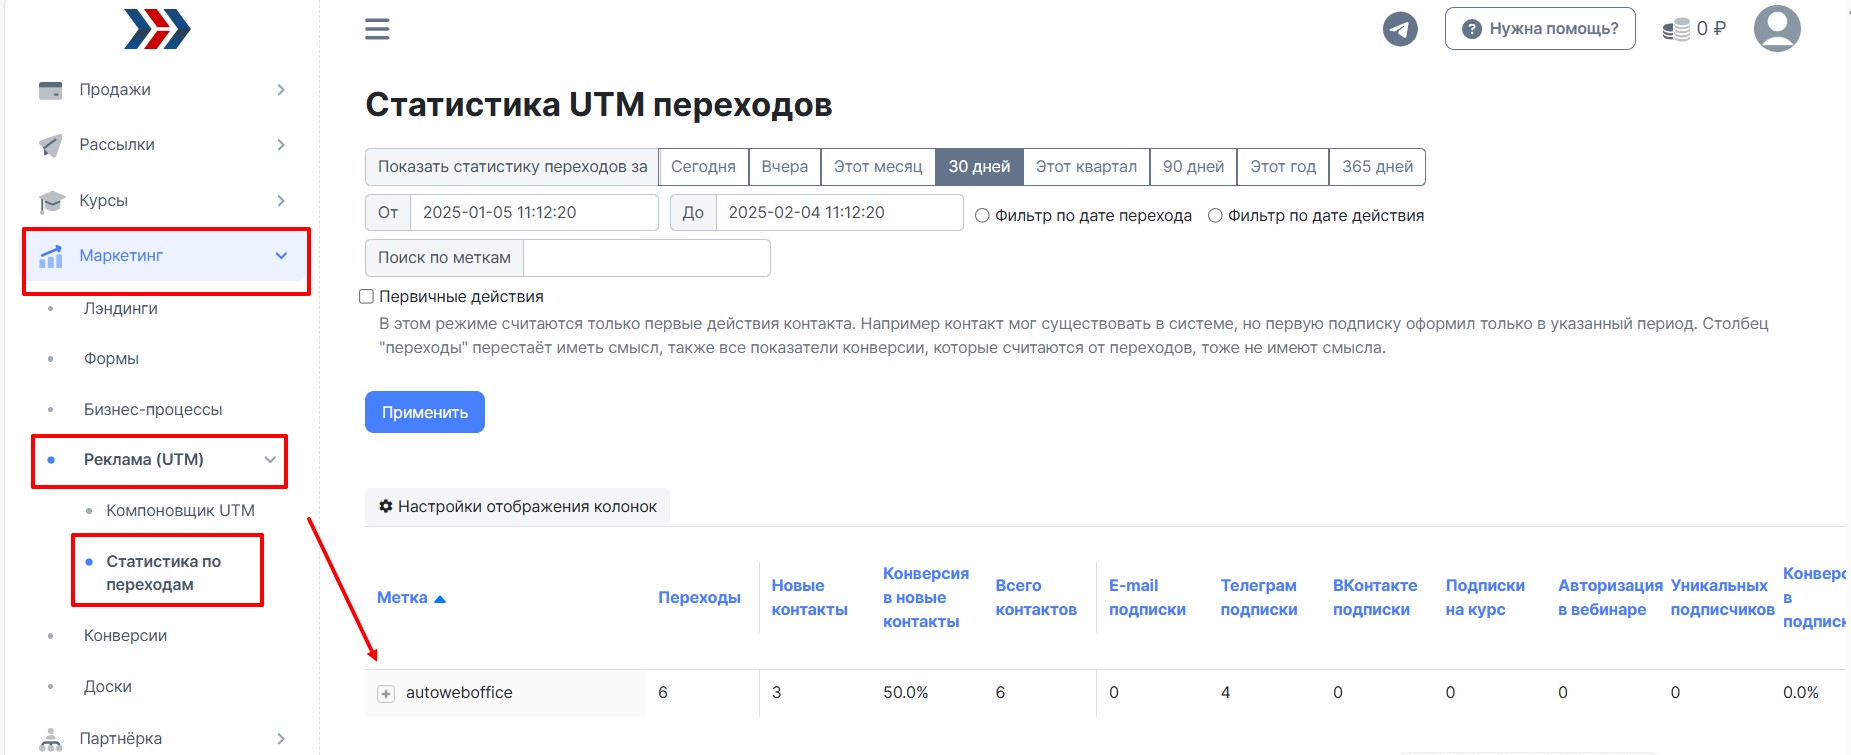Screen dimensions: 1851x755
Task: Click the coins balance icon
Action: pos(1676,30)
